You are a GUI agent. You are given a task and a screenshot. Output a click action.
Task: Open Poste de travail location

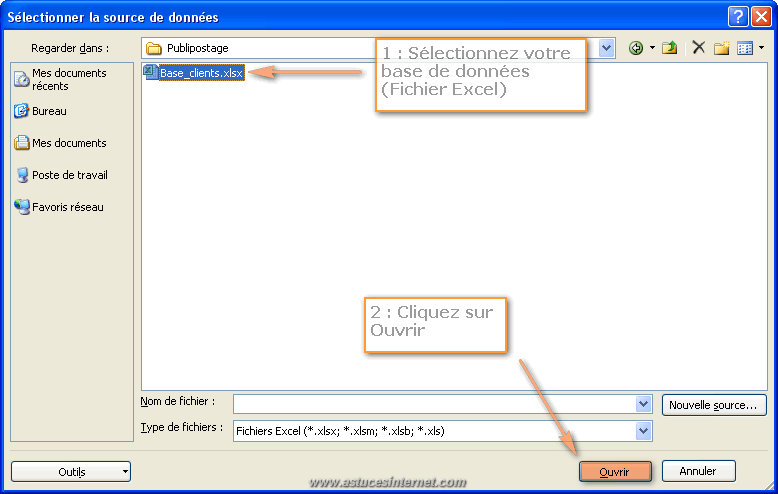tap(61, 175)
